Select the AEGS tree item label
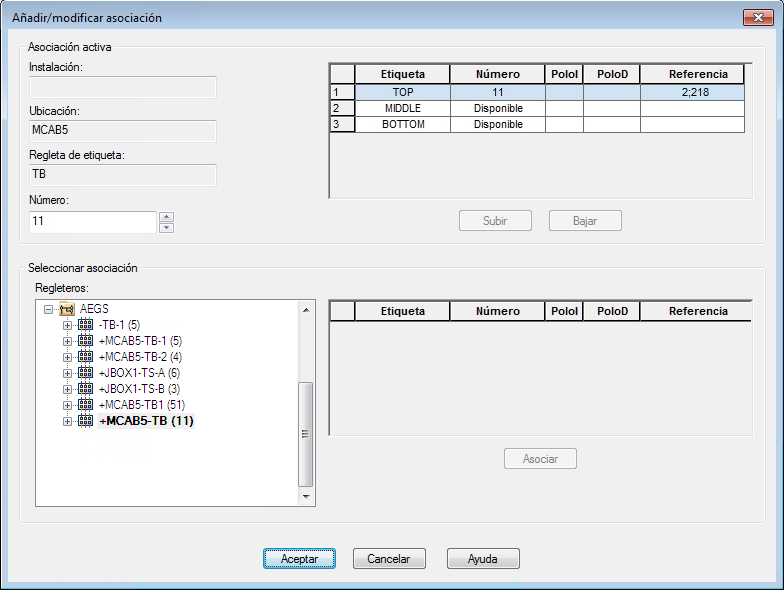This screenshot has width=784, height=590. click(94, 309)
